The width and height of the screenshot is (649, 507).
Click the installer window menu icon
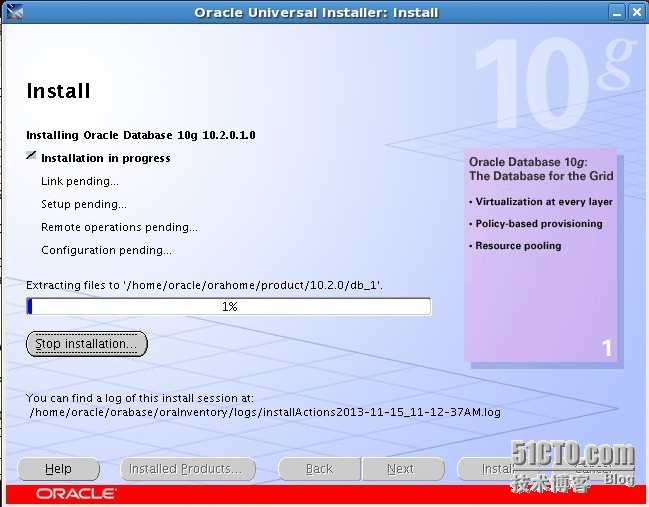(14, 12)
